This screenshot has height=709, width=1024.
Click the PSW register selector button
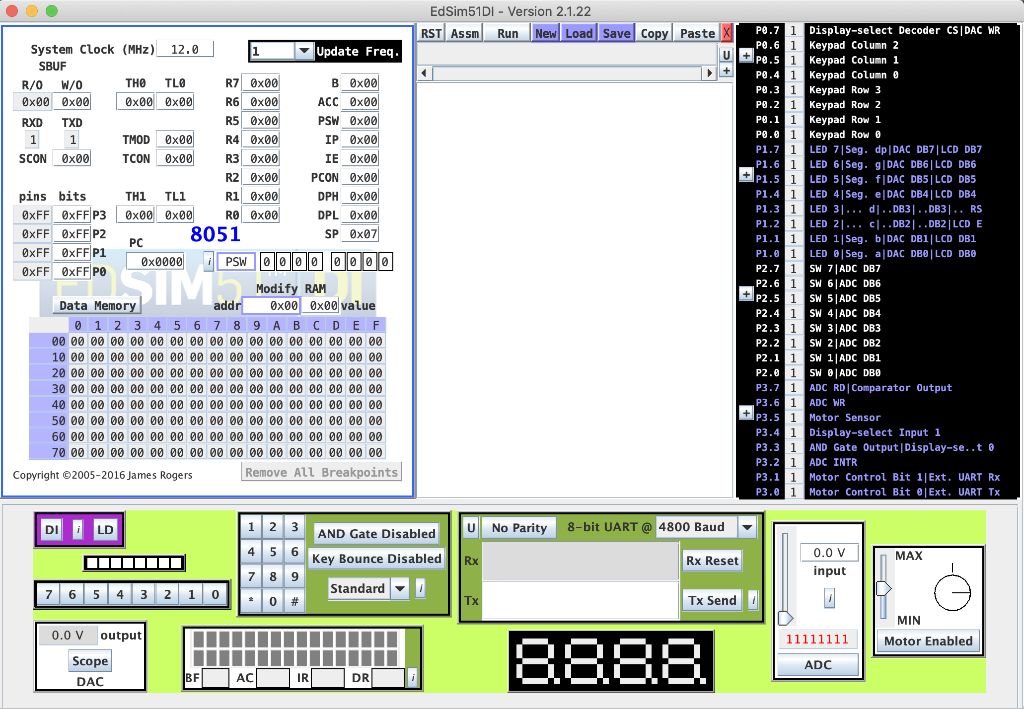pos(236,262)
